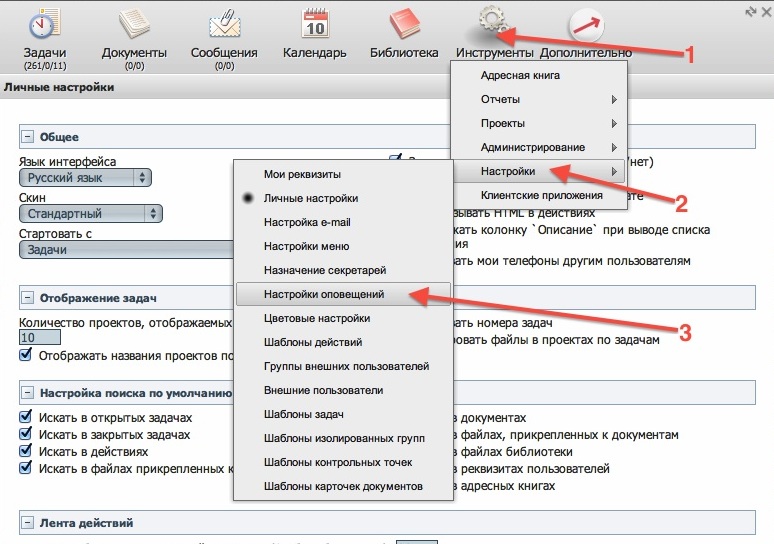The image size is (774, 544).
Task: Uncheck Отображать названия проектов checkbox
Action: point(25,355)
